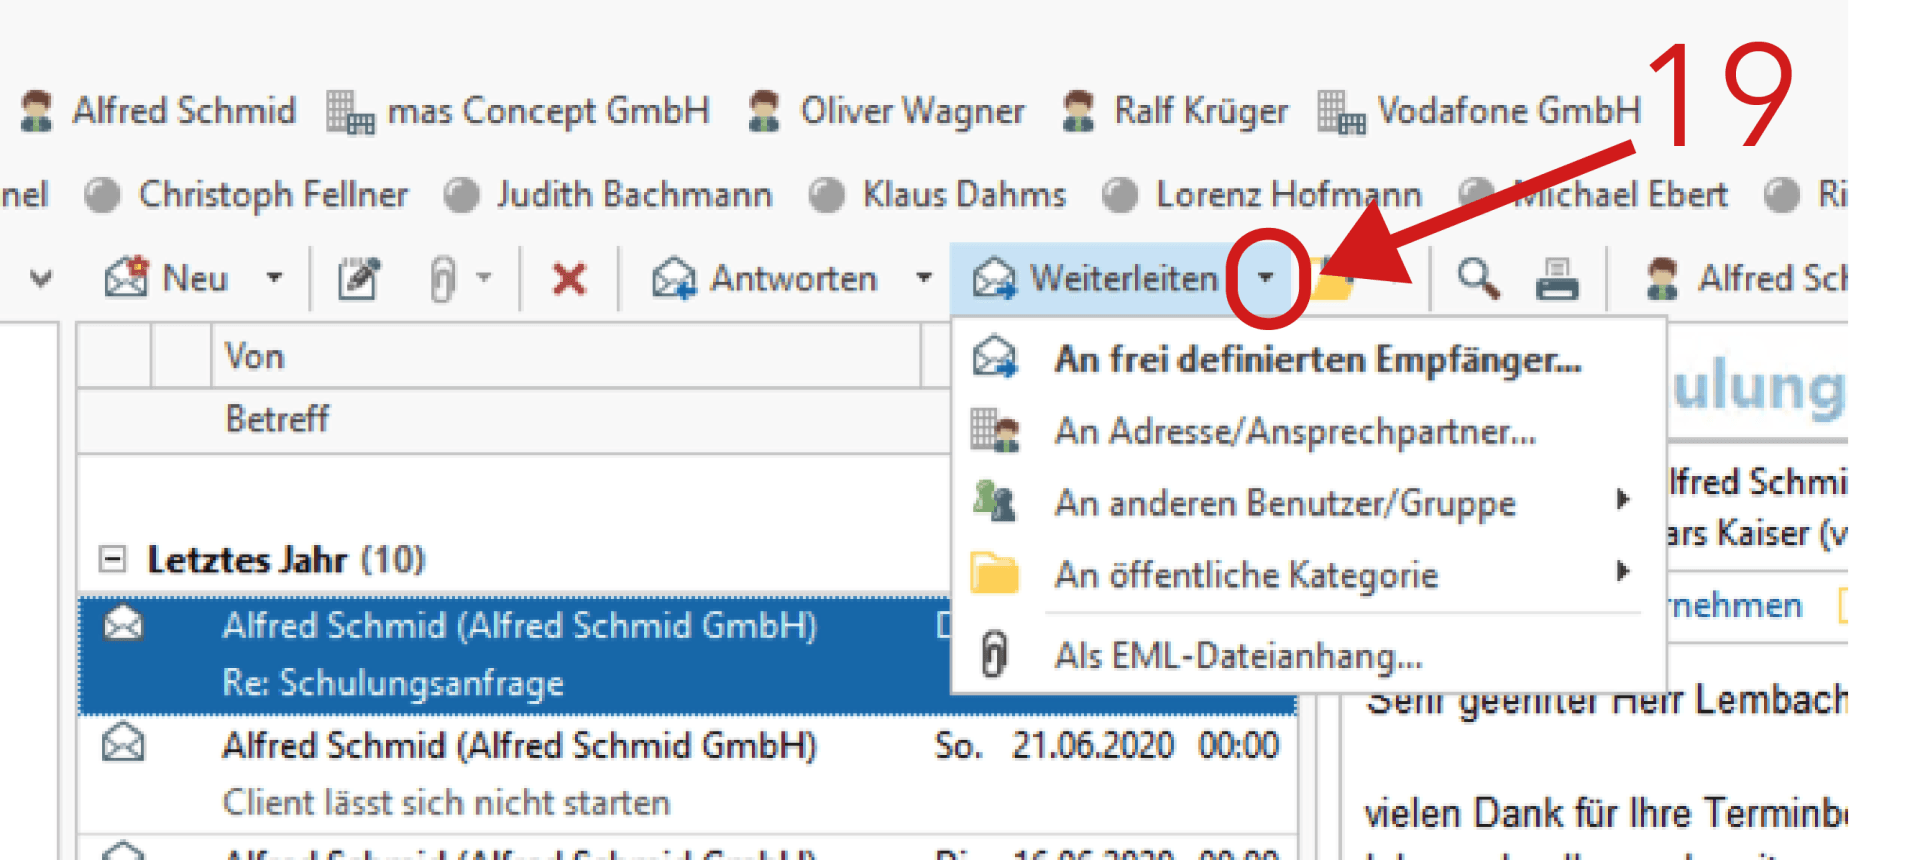1920x860 pixels.
Task: Open the Weiterleiten dropdown arrow
Action: point(1266,278)
